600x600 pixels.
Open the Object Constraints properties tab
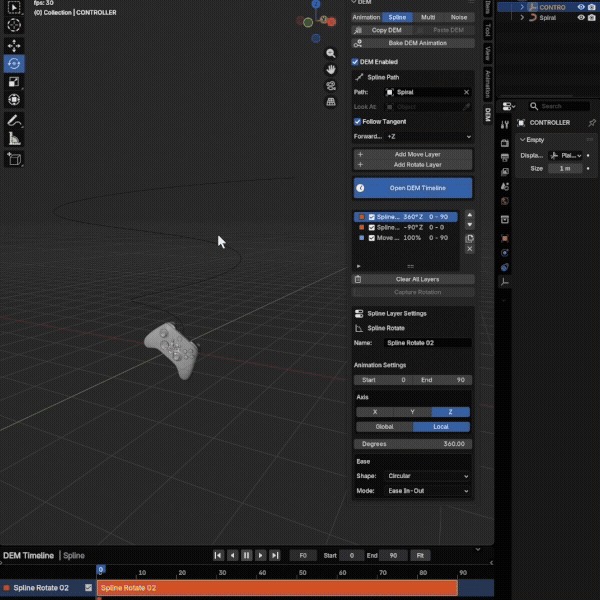pos(505,267)
